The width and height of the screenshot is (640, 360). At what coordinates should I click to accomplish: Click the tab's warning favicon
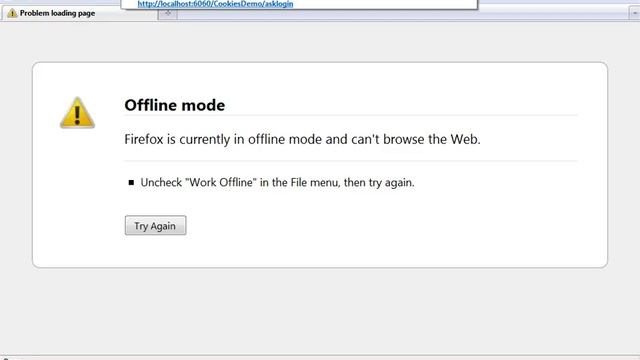tap(12, 13)
